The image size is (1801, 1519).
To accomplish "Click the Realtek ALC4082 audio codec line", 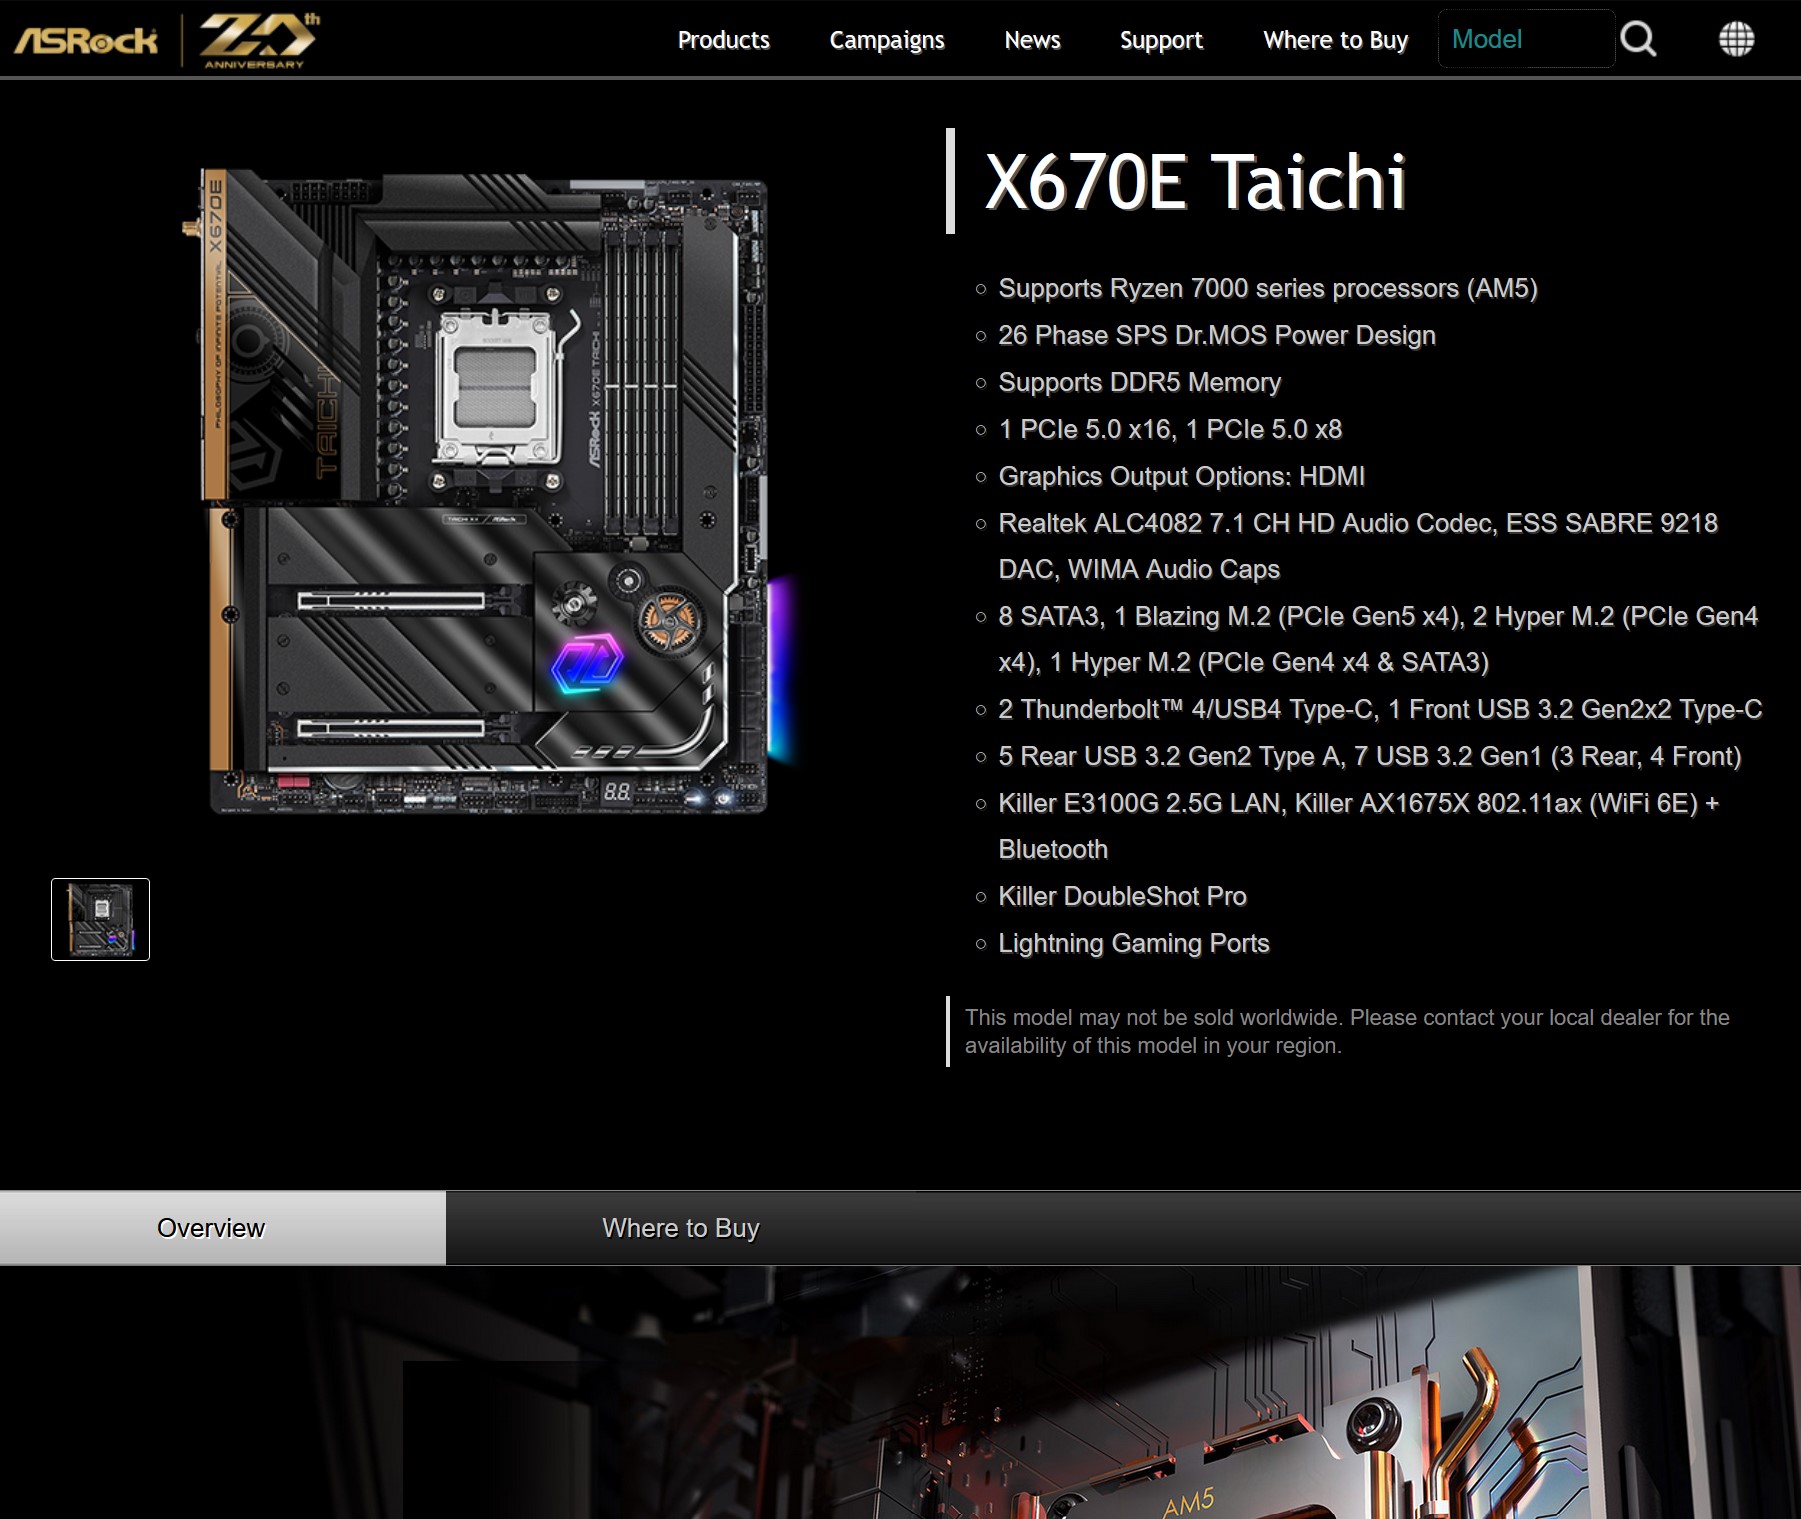I will pos(1358,546).
